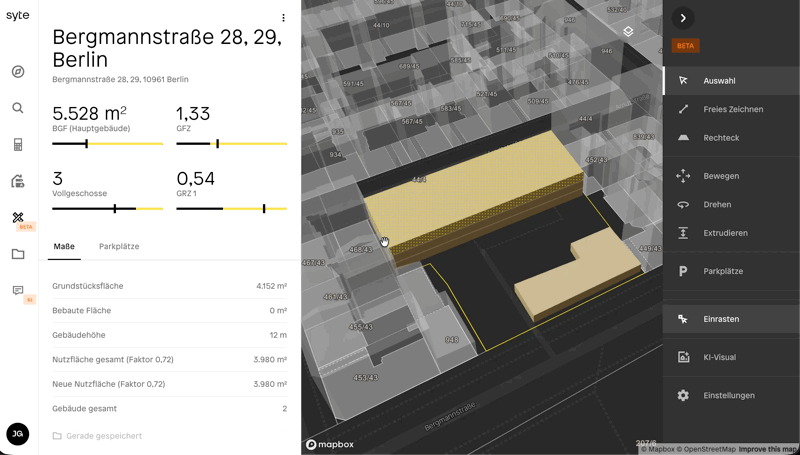The width and height of the screenshot is (800, 455).
Task: Open the search icon in left sidebar
Action: [x=18, y=108]
